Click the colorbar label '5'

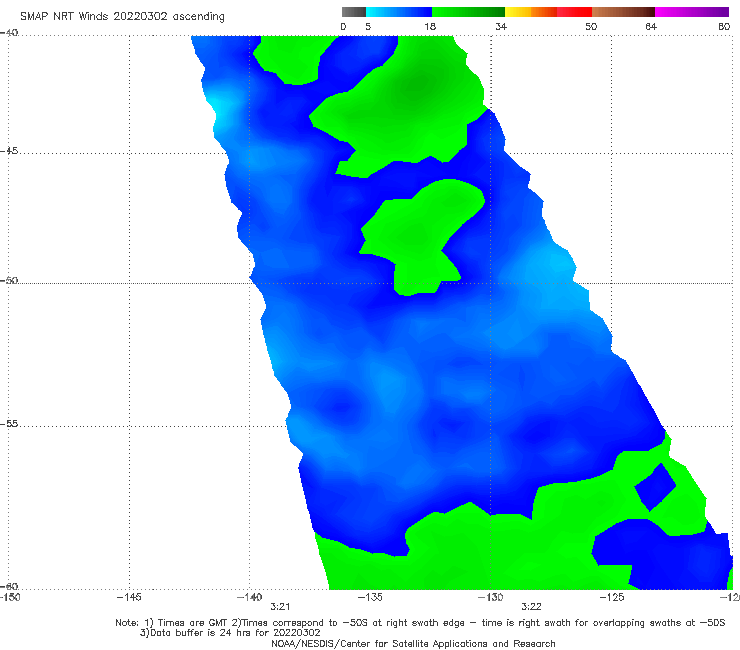[x=368, y=27]
